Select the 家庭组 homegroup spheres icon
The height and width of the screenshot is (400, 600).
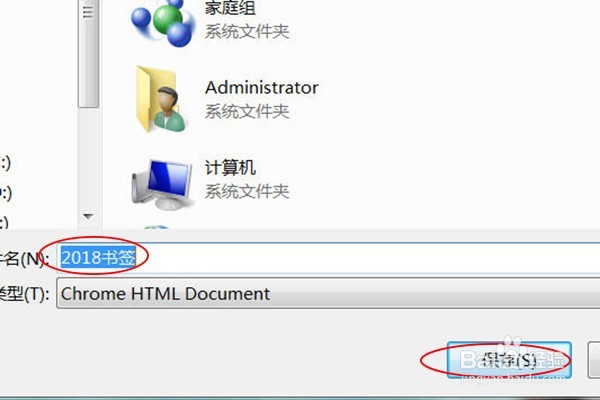pos(163,22)
